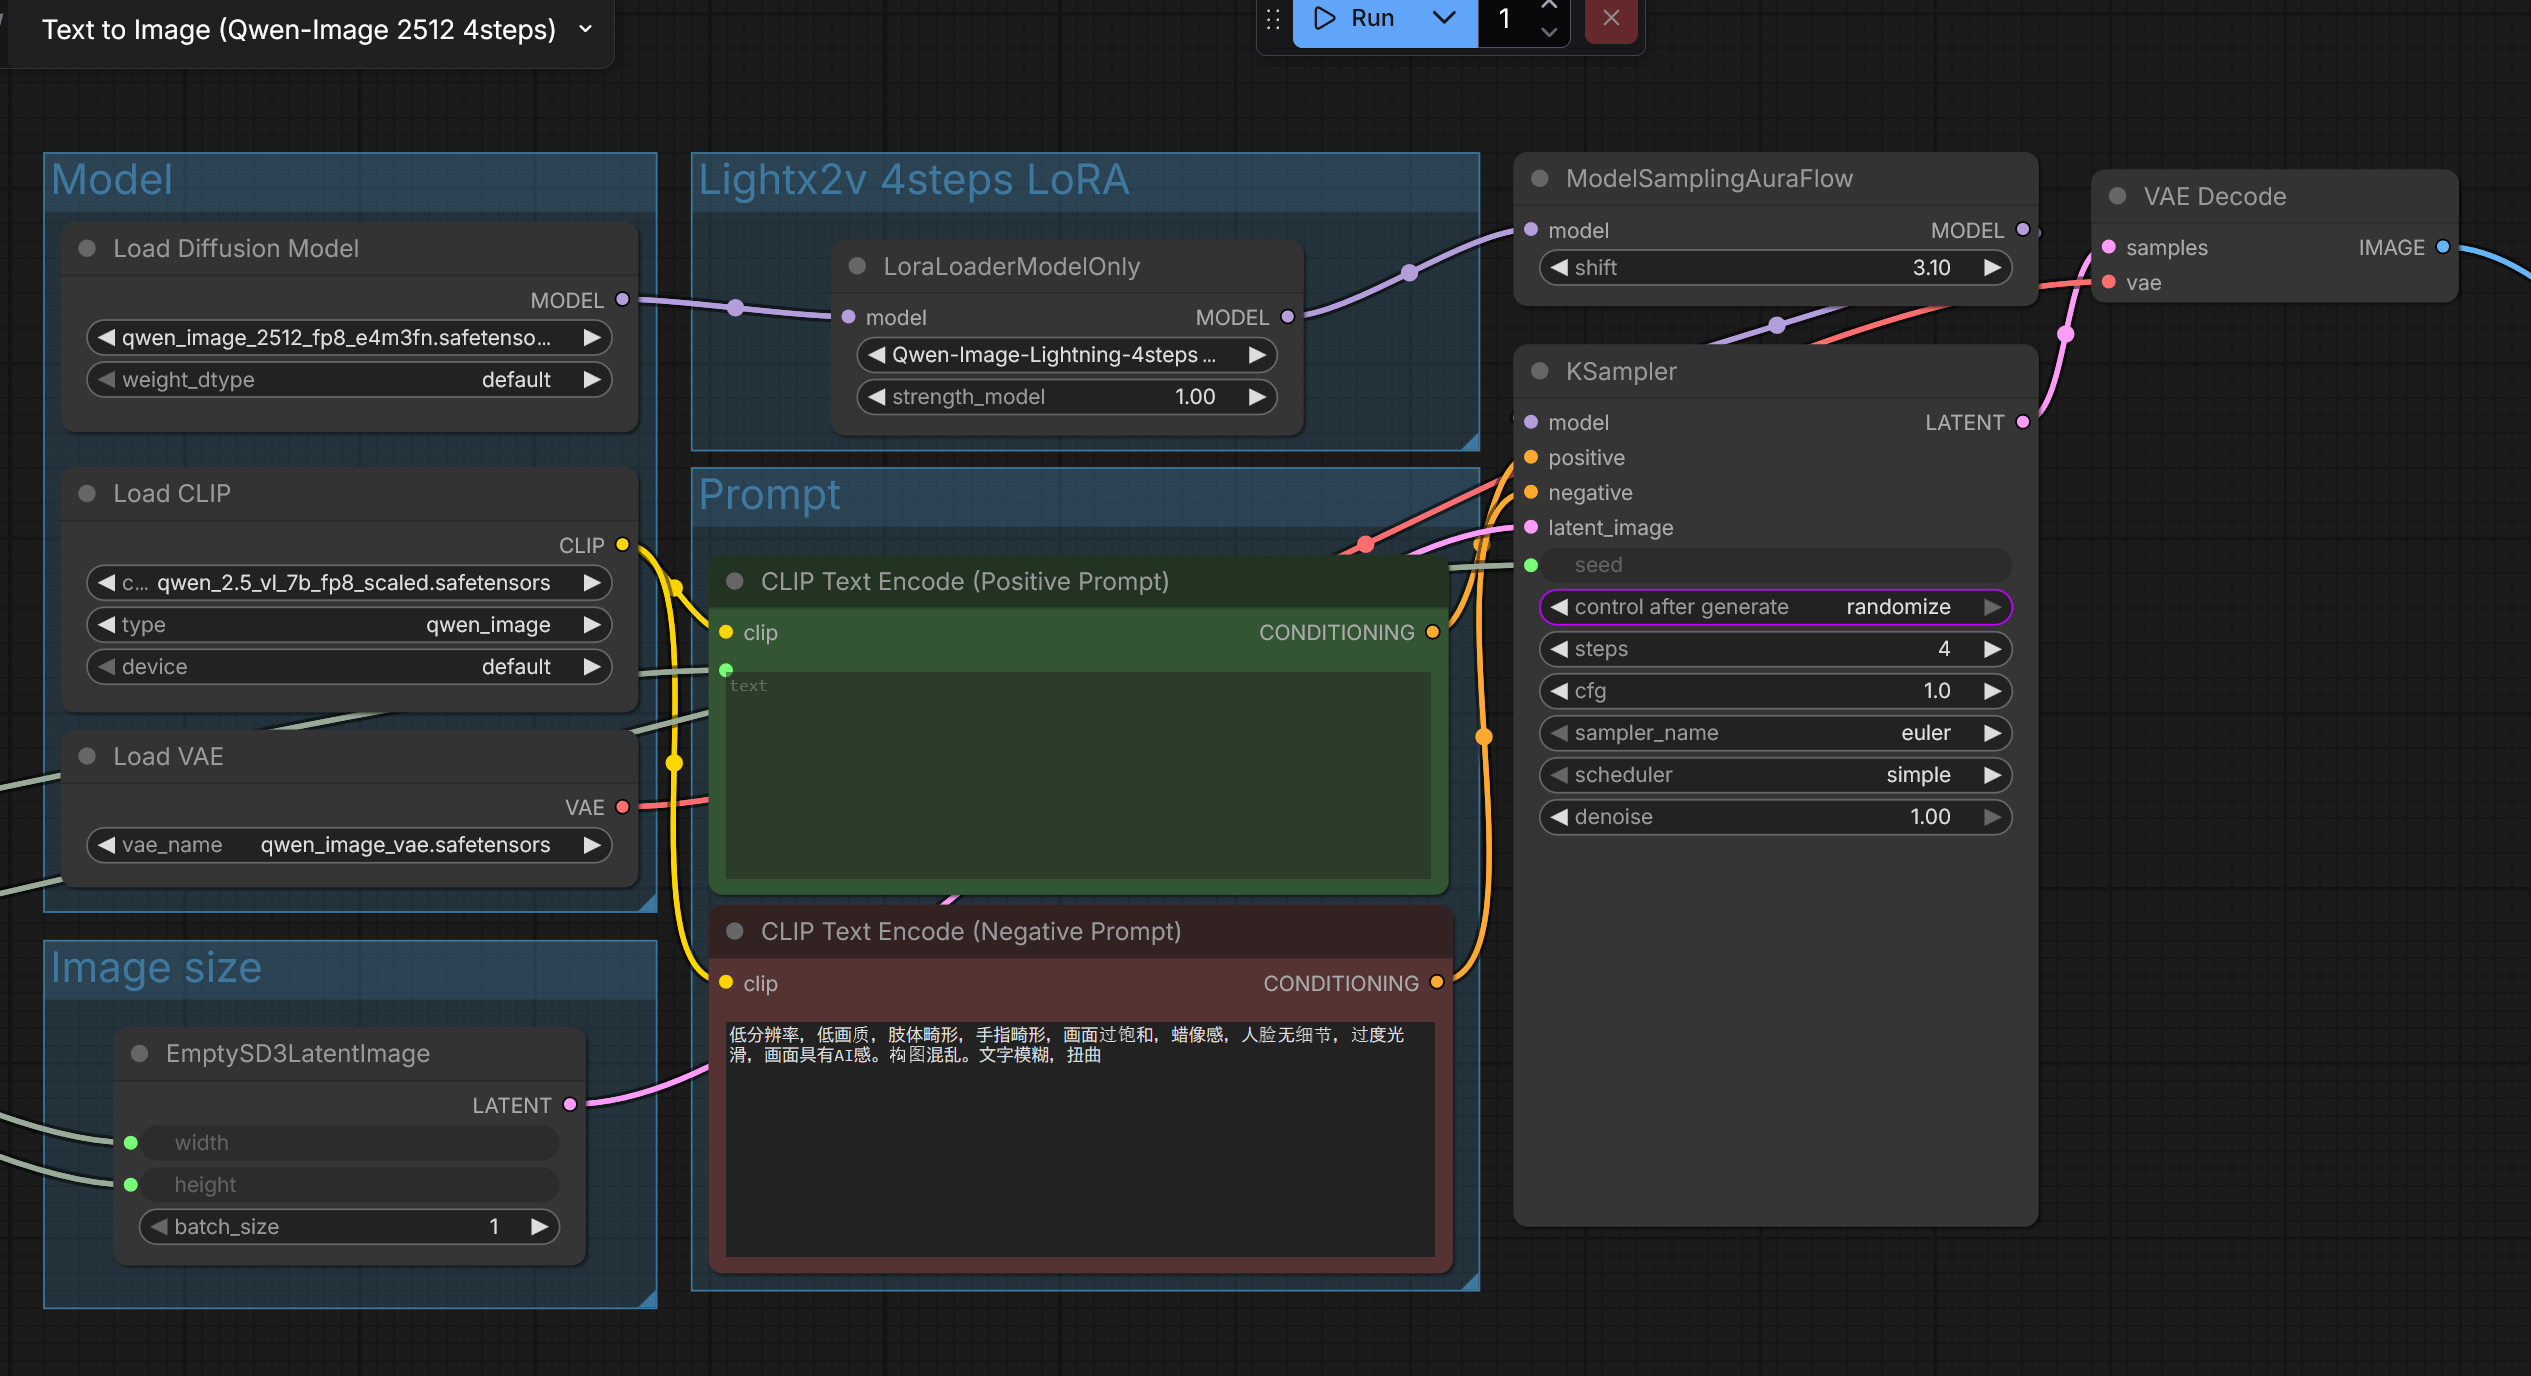Viewport: 2531px width, 1376px height.
Task: Click the Lightx2v 4steps LoRA group title
Action: 913,181
